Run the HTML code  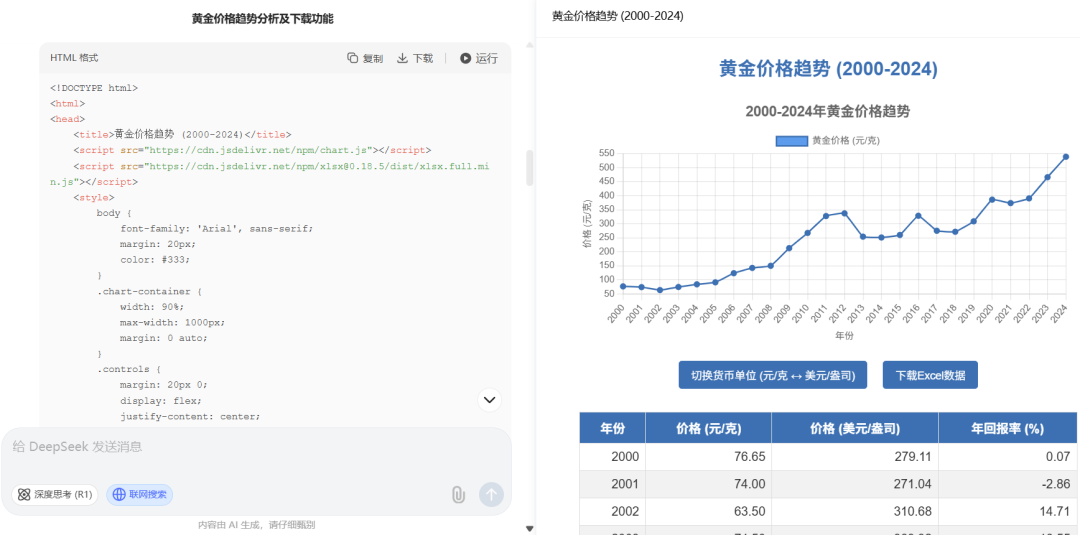click(479, 59)
